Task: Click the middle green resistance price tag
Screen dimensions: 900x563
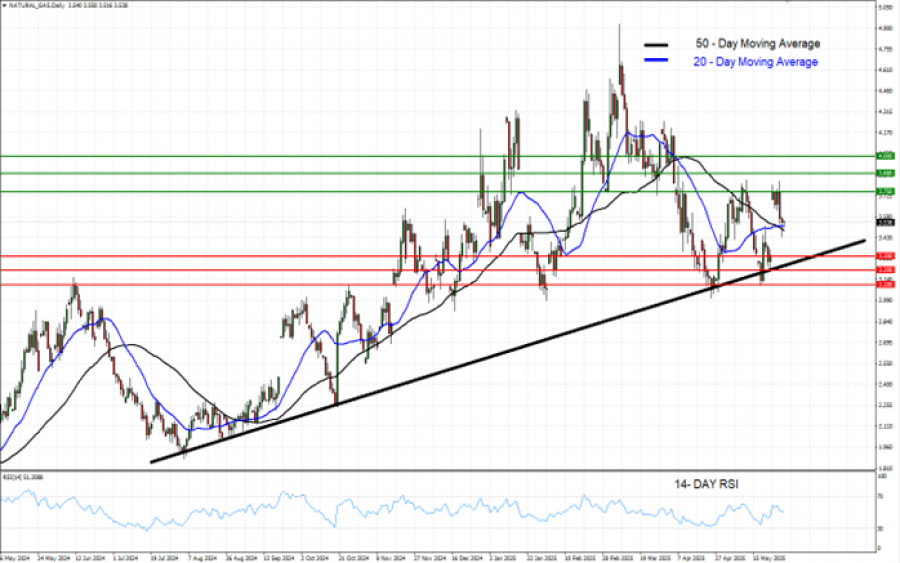Action: [885, 174]
